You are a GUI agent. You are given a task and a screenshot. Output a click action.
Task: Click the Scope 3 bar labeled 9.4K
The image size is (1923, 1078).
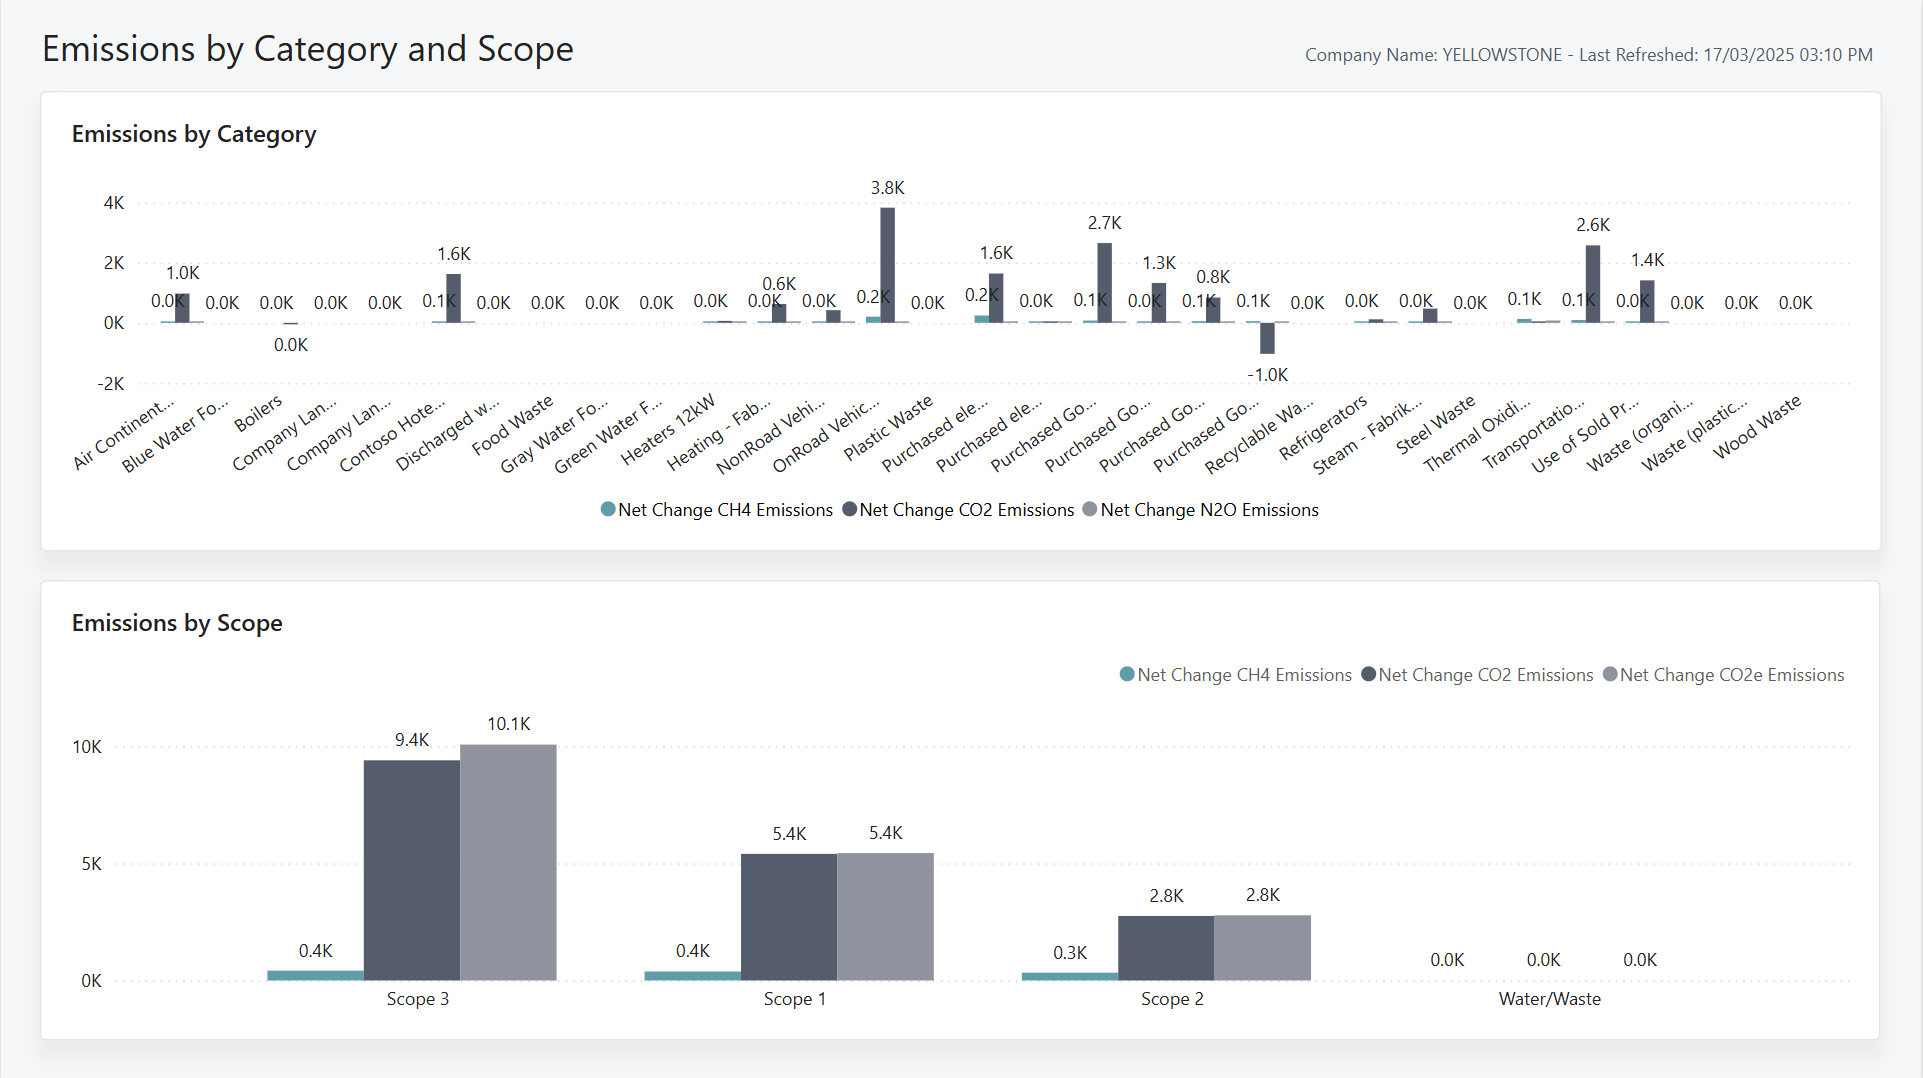pos(411,869)
